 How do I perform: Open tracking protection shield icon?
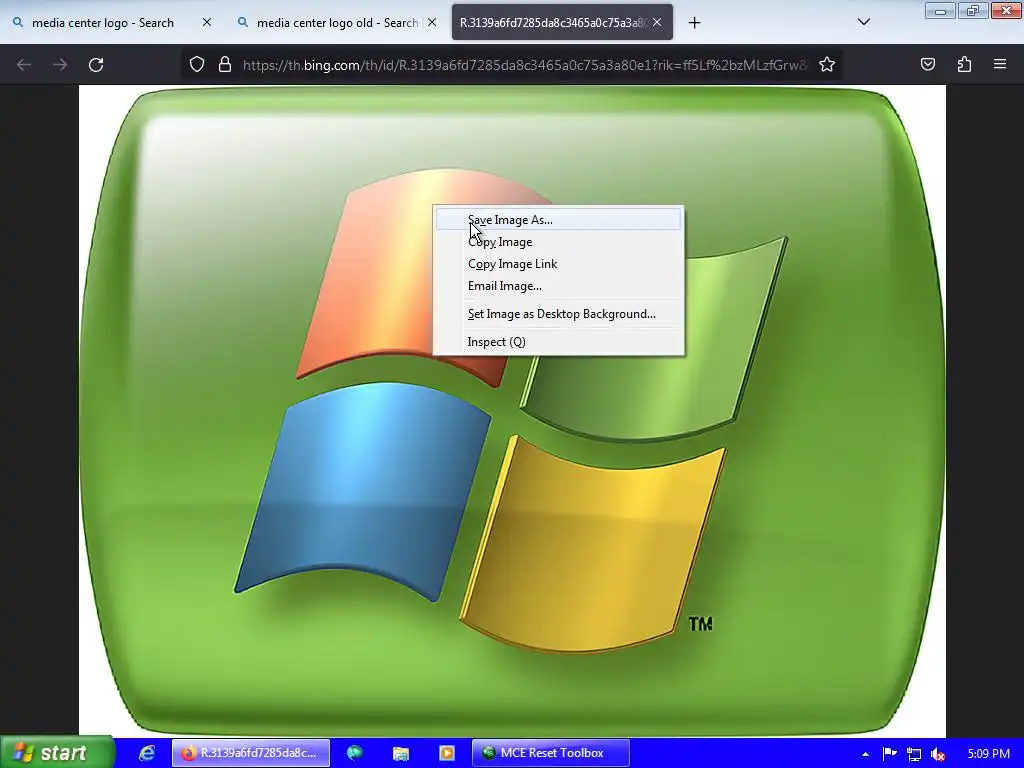197,65
